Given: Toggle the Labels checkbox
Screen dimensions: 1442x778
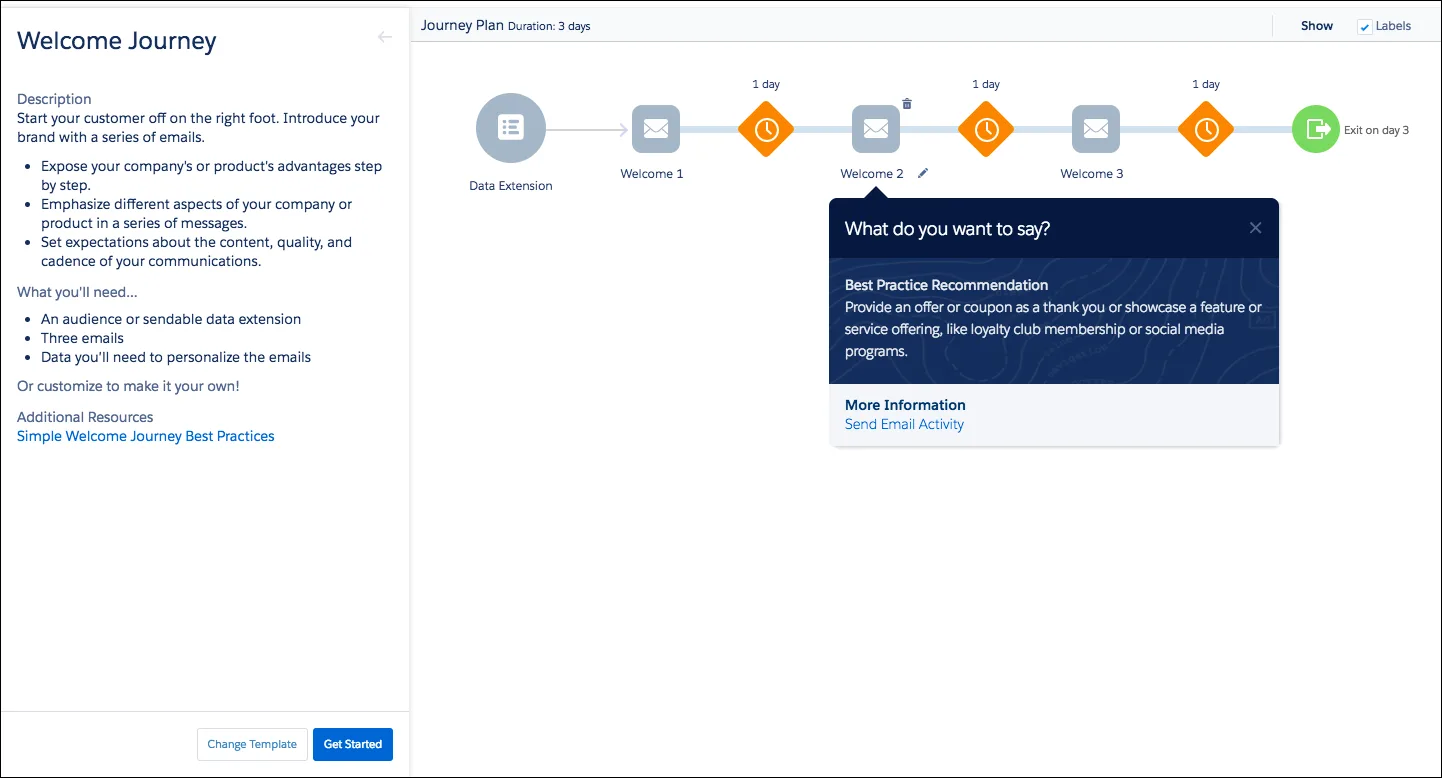Looking at the screenshot, I should tap(1364, 27).
